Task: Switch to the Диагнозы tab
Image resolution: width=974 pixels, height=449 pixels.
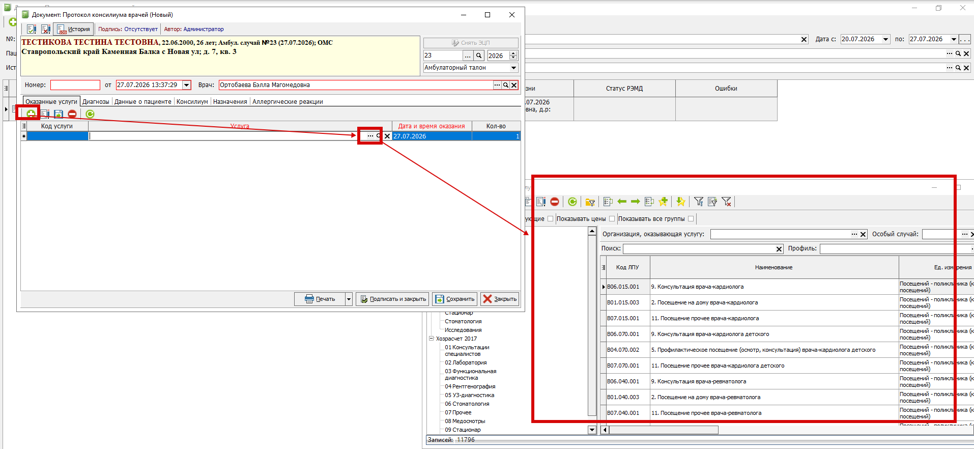Action: coord(96,101)
